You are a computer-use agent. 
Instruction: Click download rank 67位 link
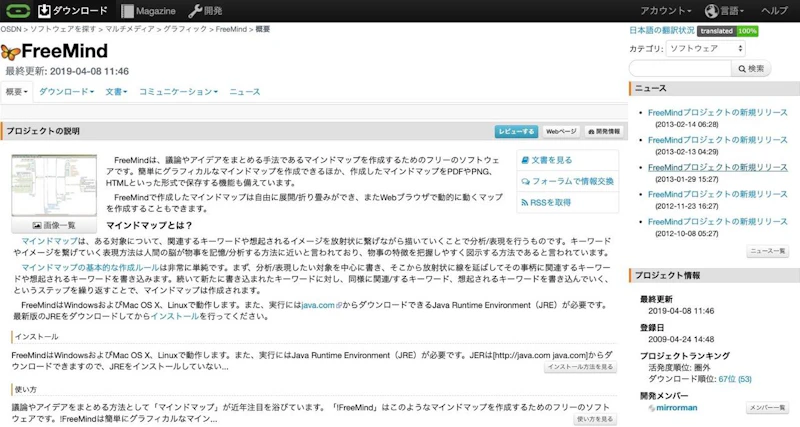tap(735, 379)
